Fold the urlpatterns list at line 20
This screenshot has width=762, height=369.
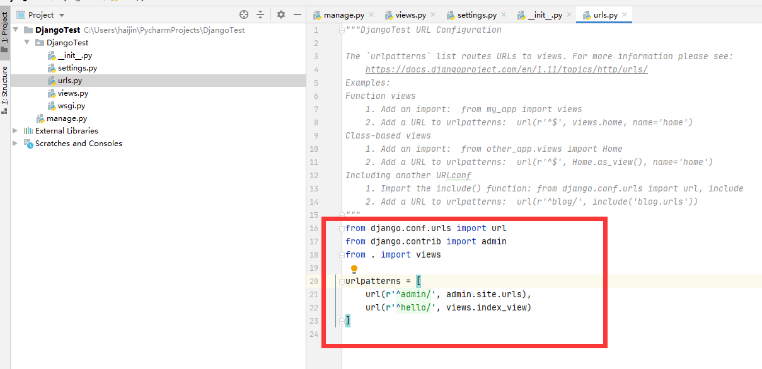click(342, 281)
